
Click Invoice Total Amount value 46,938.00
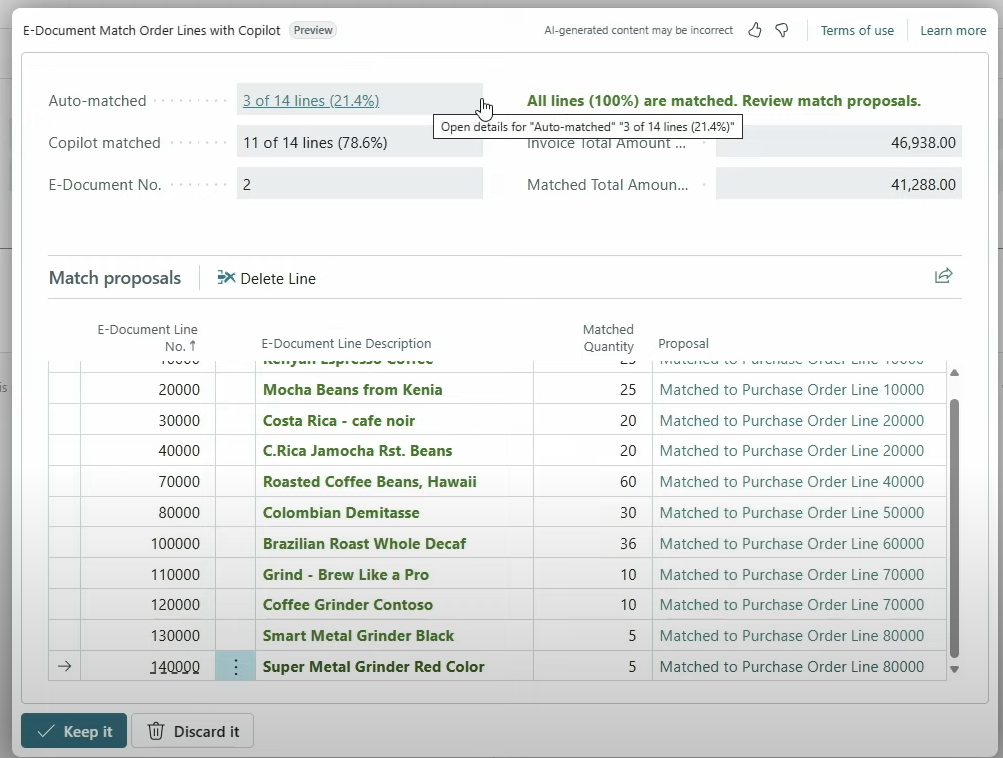click(x=839, y=143)
